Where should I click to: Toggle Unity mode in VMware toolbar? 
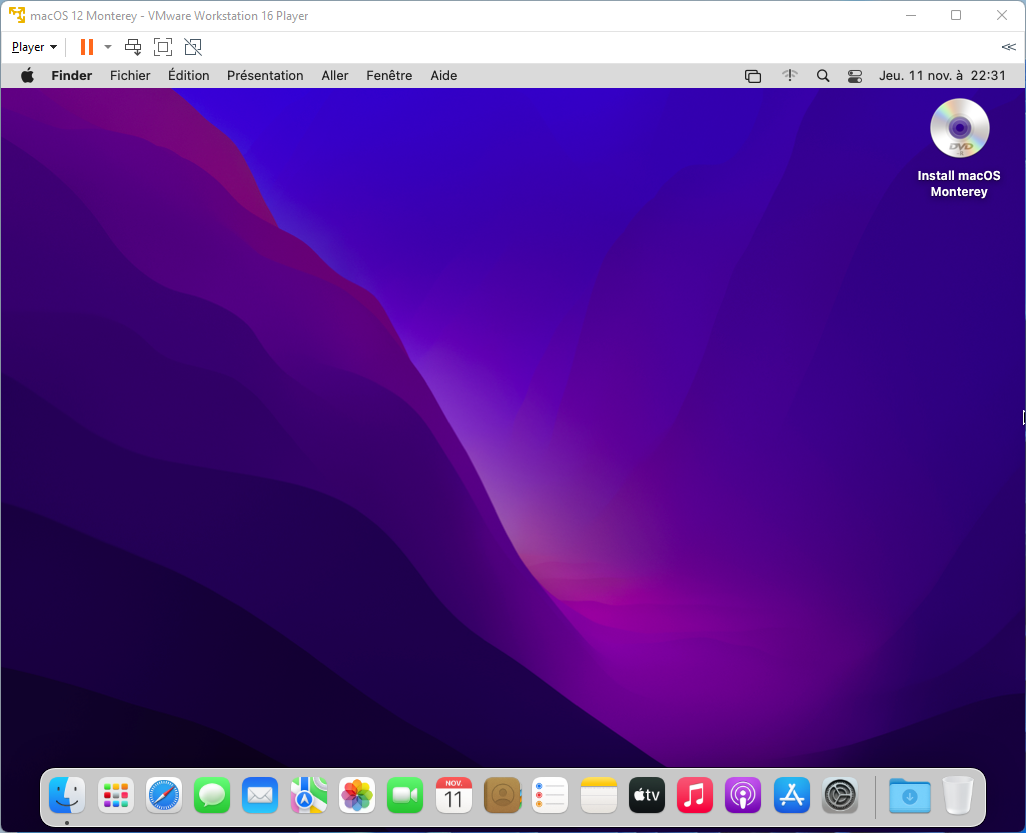193,46
